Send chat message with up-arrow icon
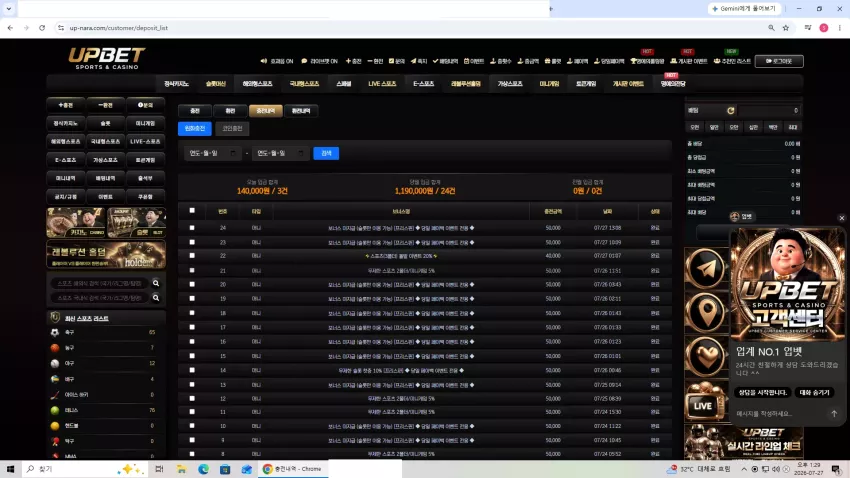This screenshot has height=478, width=850. 834,414
